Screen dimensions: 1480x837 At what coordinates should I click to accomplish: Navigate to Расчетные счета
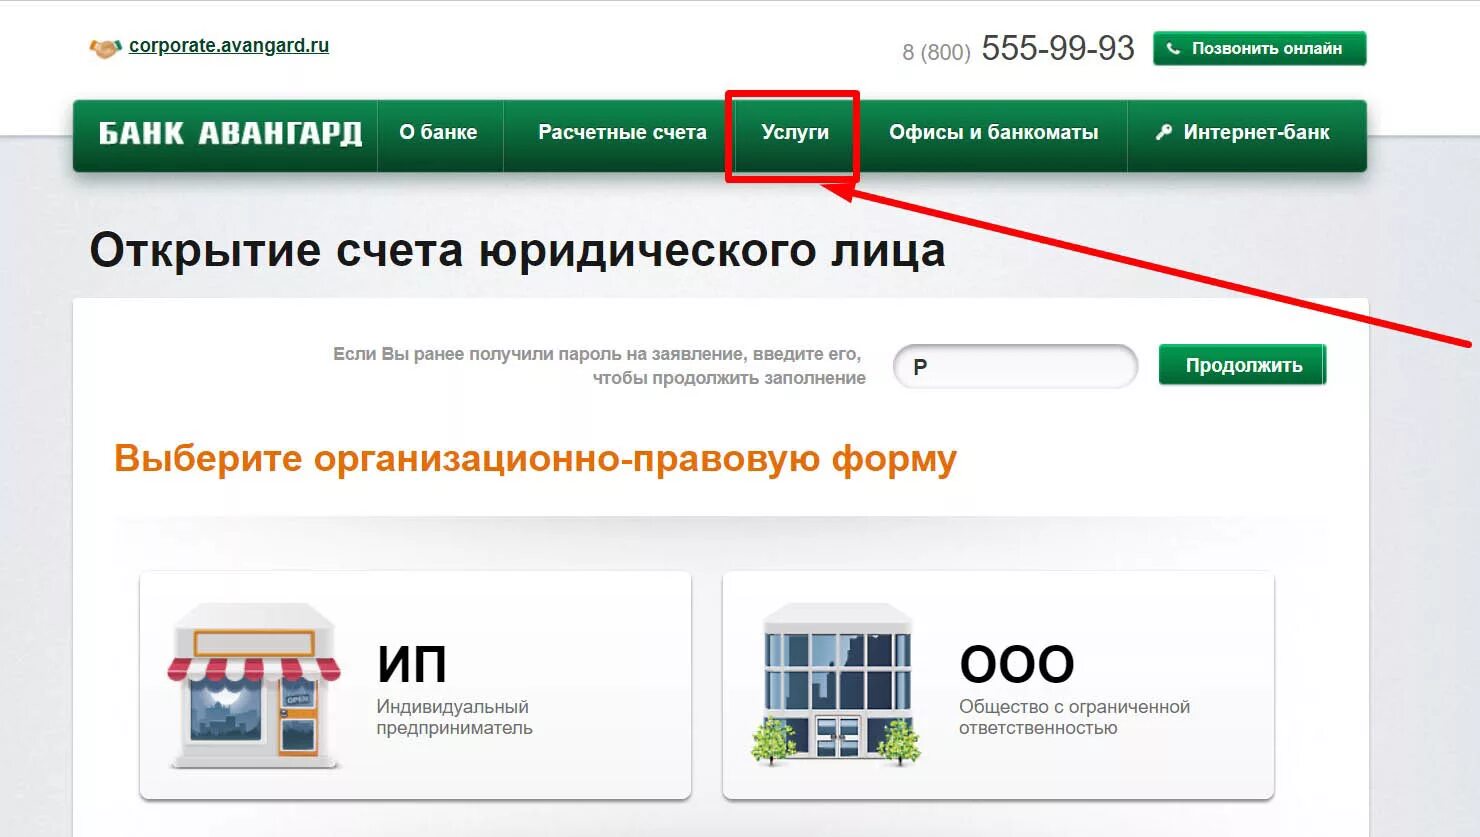tap(622, 131)
